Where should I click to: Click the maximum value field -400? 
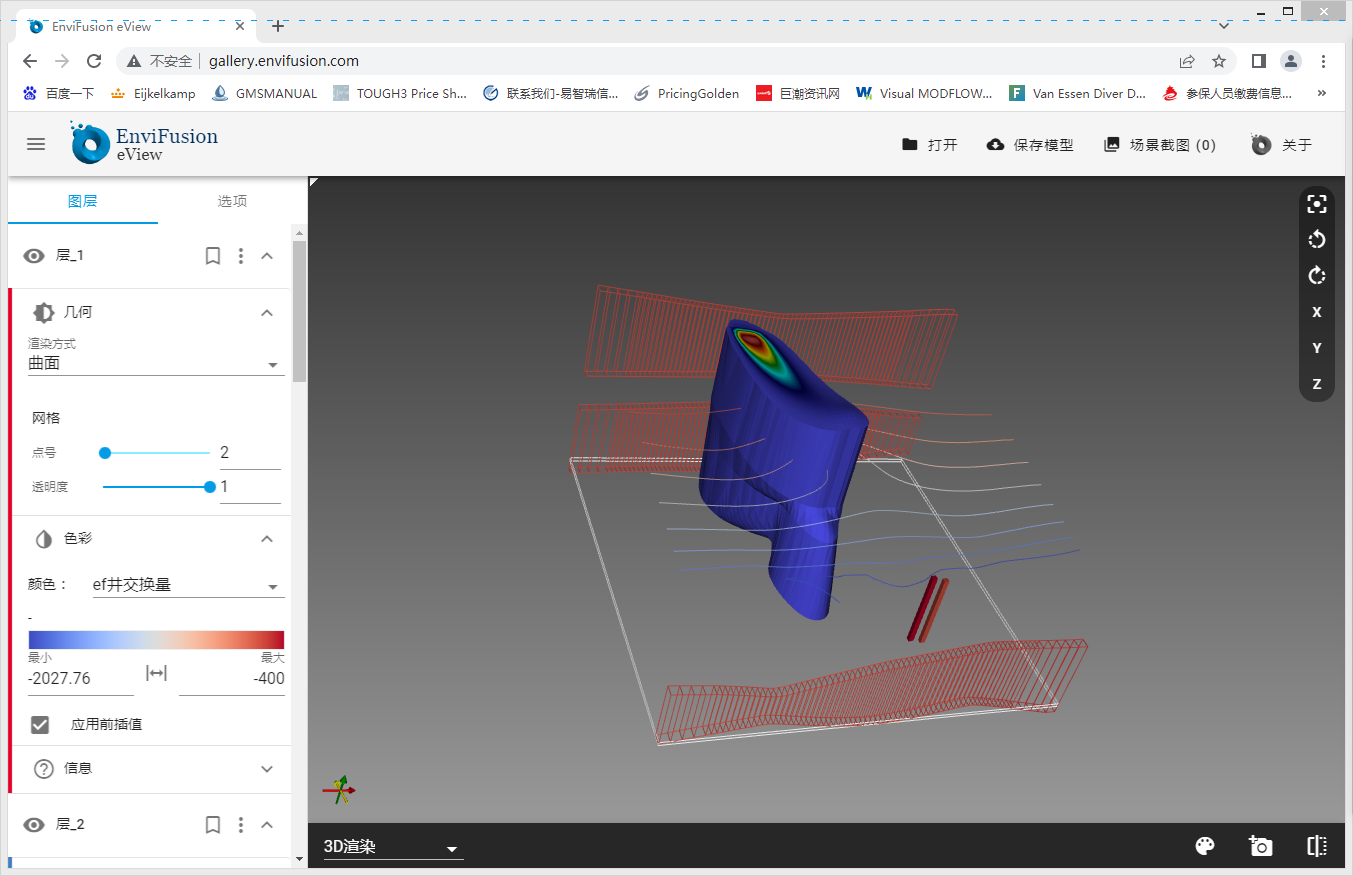coord(232,679)
